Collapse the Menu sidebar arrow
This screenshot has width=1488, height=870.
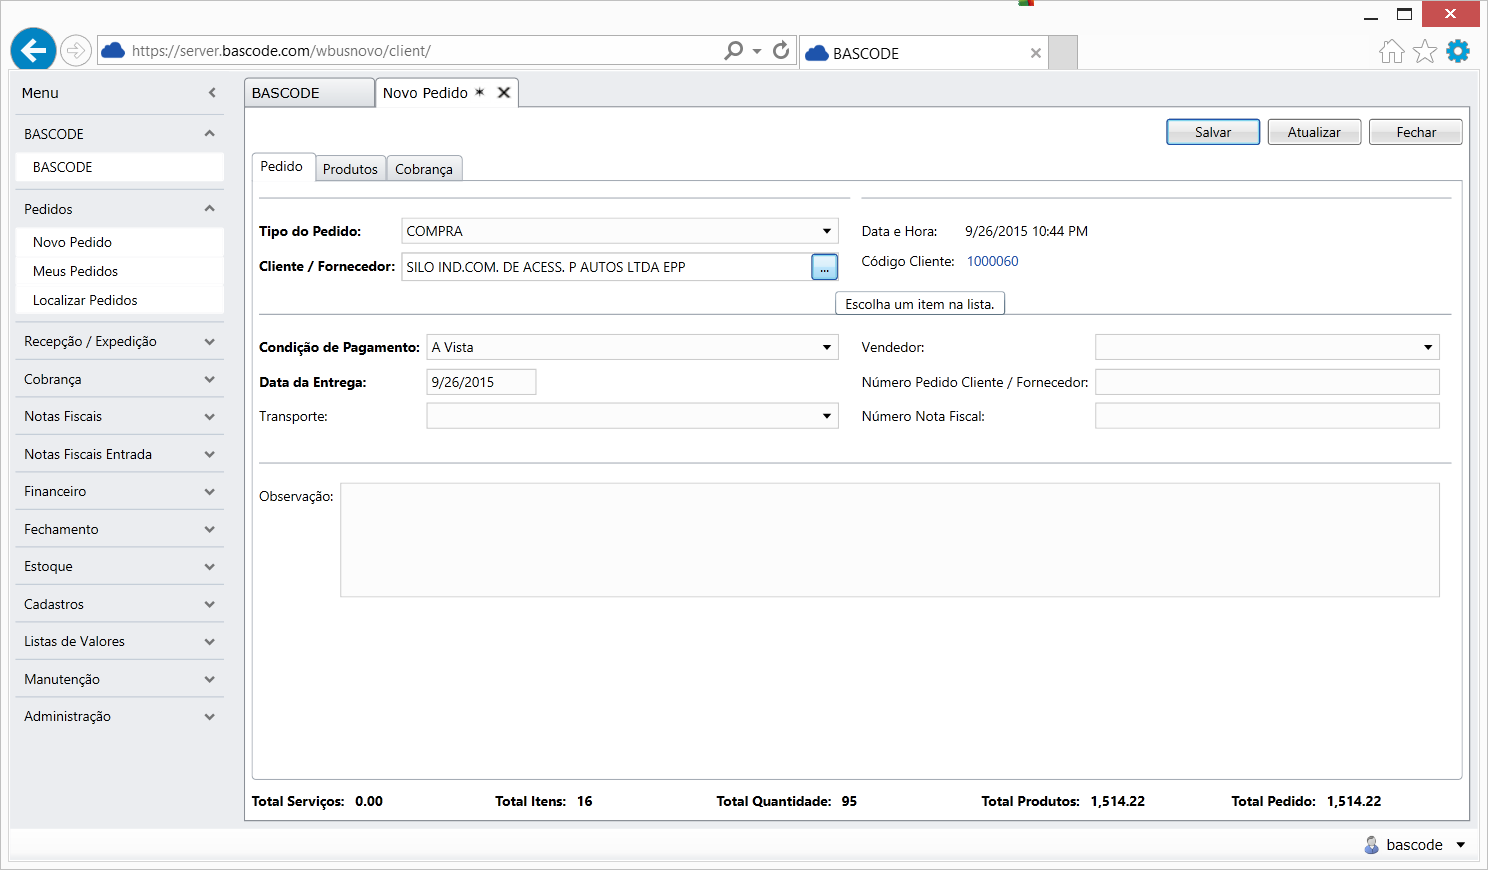[x=212, y=93]
